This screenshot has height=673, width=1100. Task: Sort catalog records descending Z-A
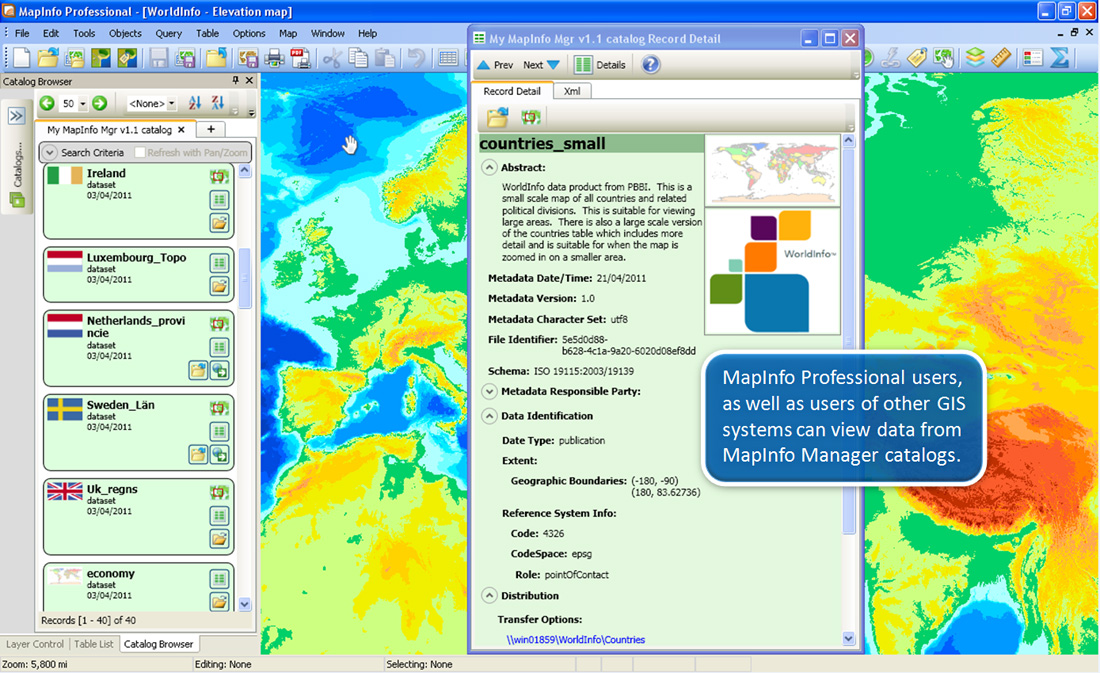coord(217,103)
